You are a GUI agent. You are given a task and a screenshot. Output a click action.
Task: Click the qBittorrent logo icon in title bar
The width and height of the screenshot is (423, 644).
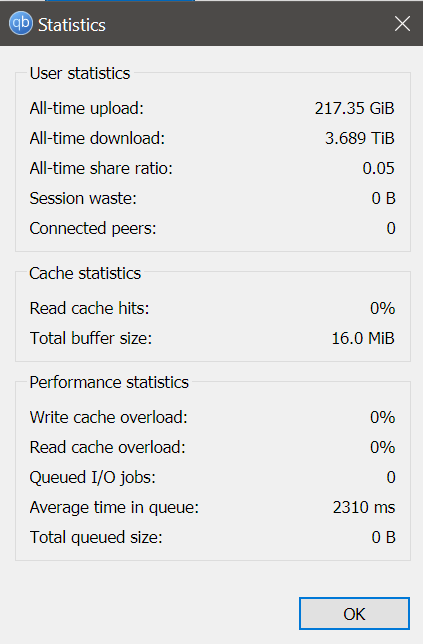[21, 23]
